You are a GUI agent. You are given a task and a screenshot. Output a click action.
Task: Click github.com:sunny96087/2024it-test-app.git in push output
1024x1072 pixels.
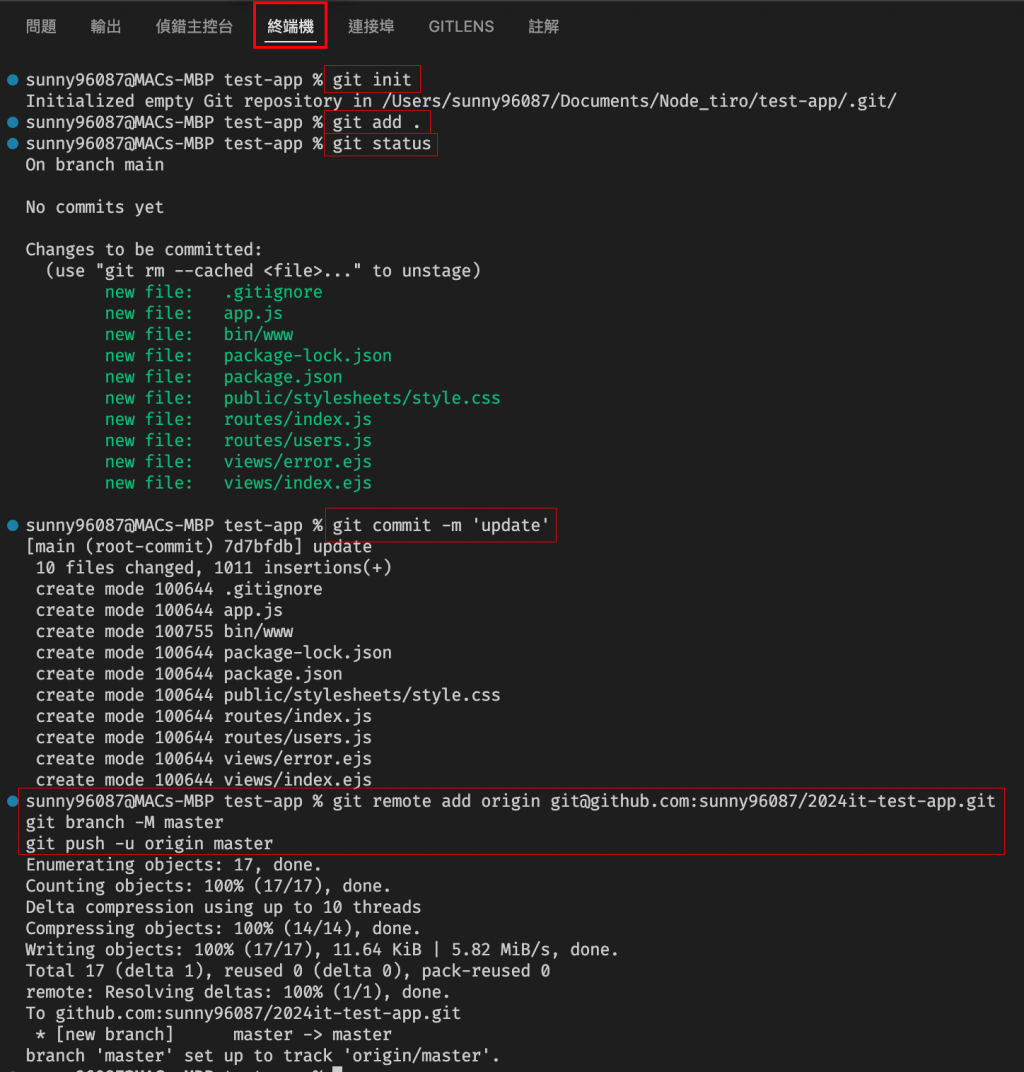(258, 1013)
